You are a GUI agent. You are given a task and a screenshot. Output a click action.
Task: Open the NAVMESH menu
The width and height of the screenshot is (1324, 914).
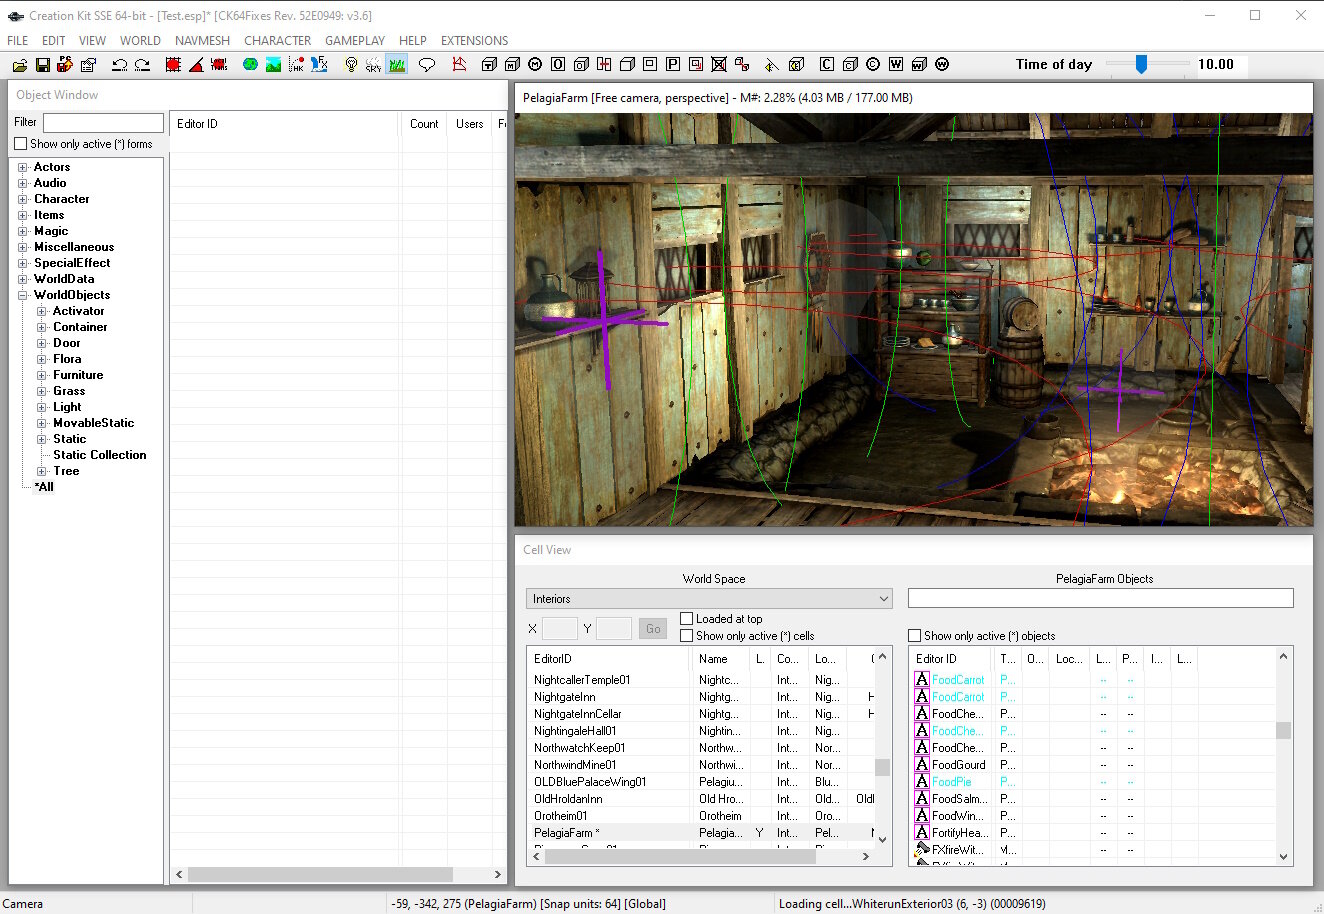[x=202, y=41]
